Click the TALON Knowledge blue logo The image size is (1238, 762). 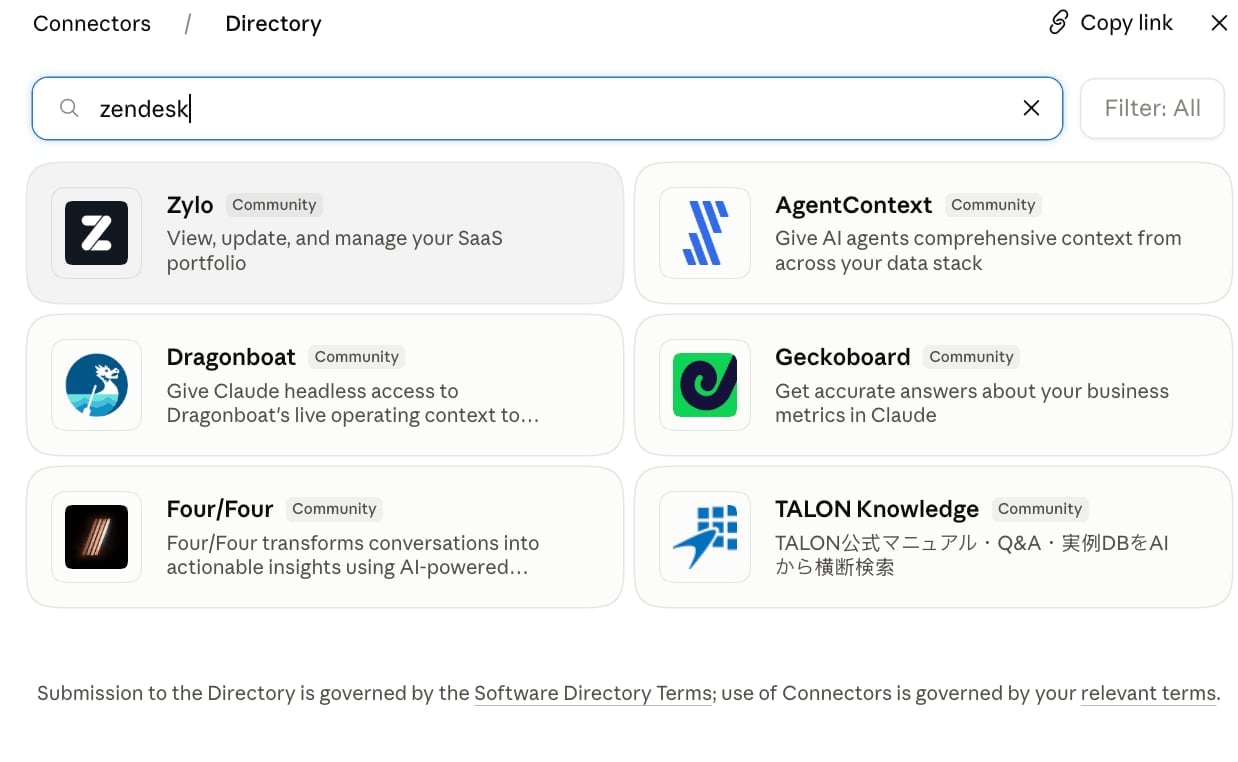705,537
